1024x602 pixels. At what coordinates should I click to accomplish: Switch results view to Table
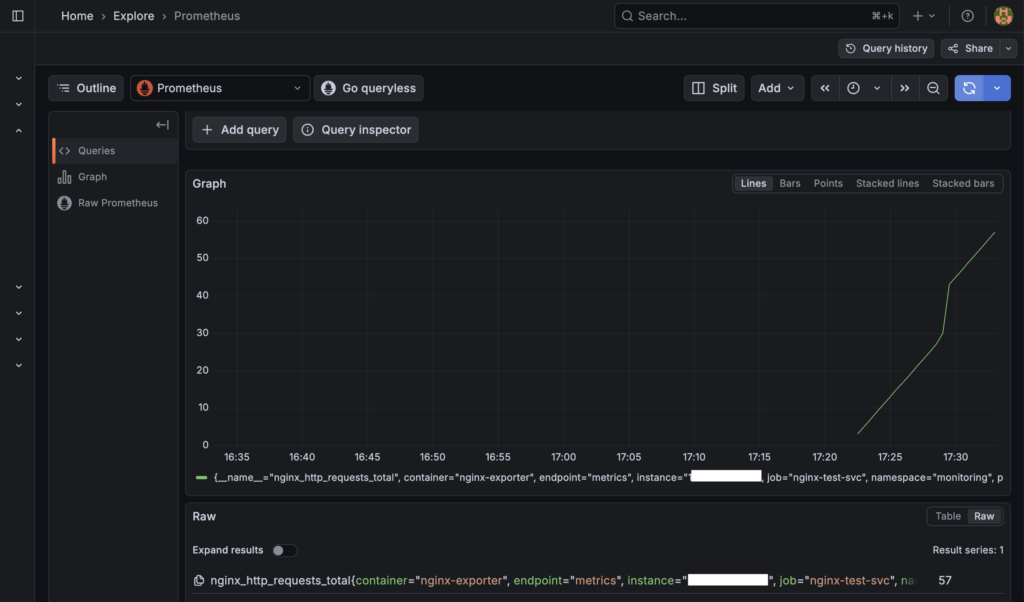pos(947,516)
